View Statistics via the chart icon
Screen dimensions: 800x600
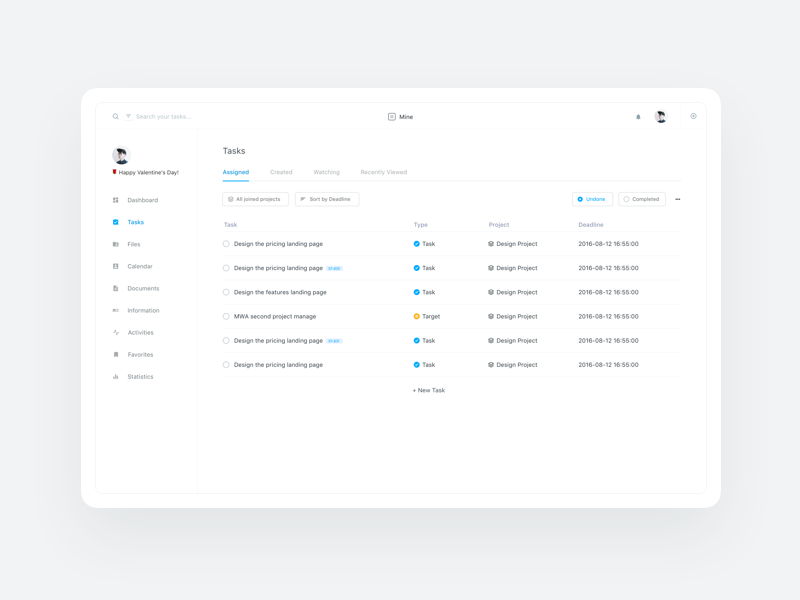tap(116, 376)
